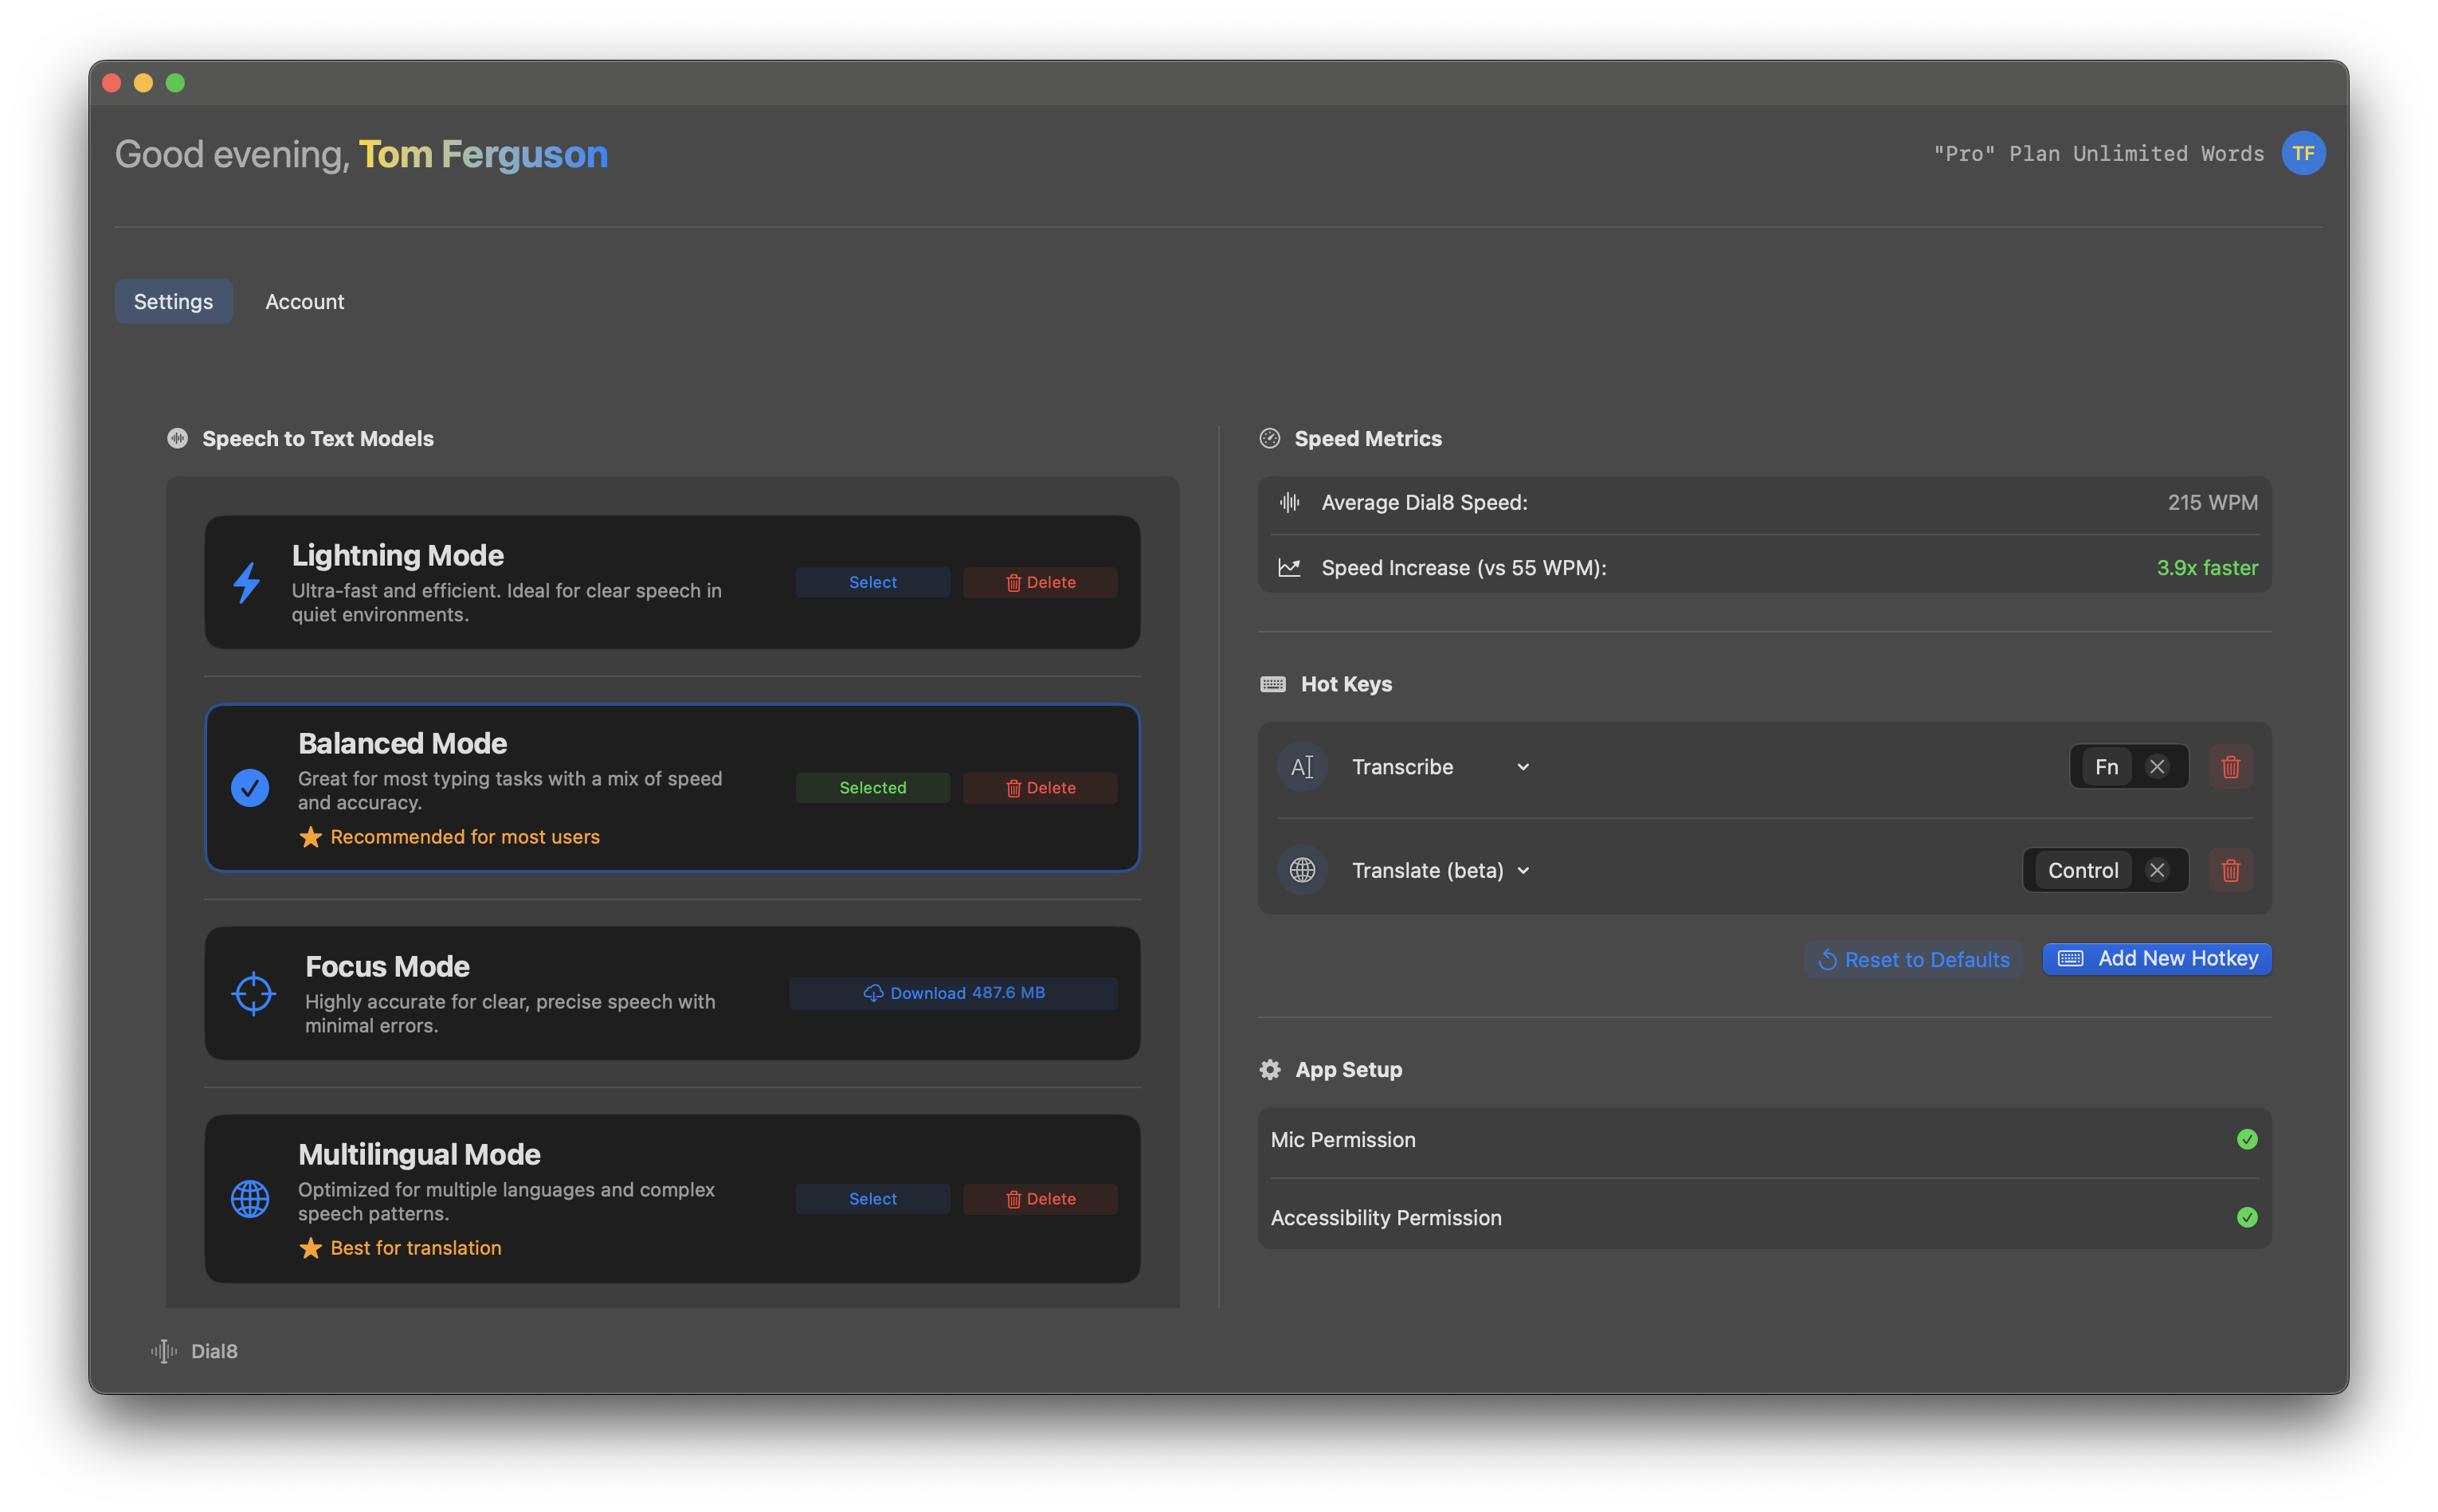Click the Multilingual Mode globe icon
Viewport: 2438px width, 1512px height.
coord(250,1198)
